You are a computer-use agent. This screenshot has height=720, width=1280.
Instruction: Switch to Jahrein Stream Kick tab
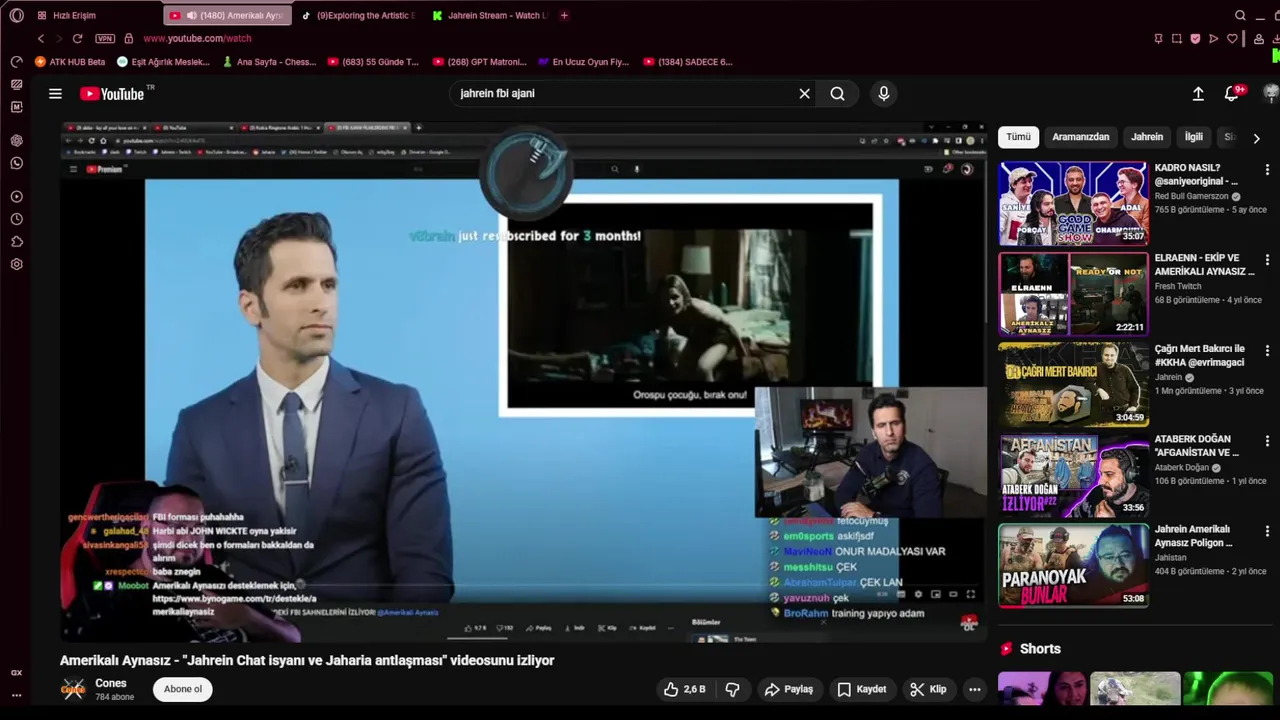(490, 15)
